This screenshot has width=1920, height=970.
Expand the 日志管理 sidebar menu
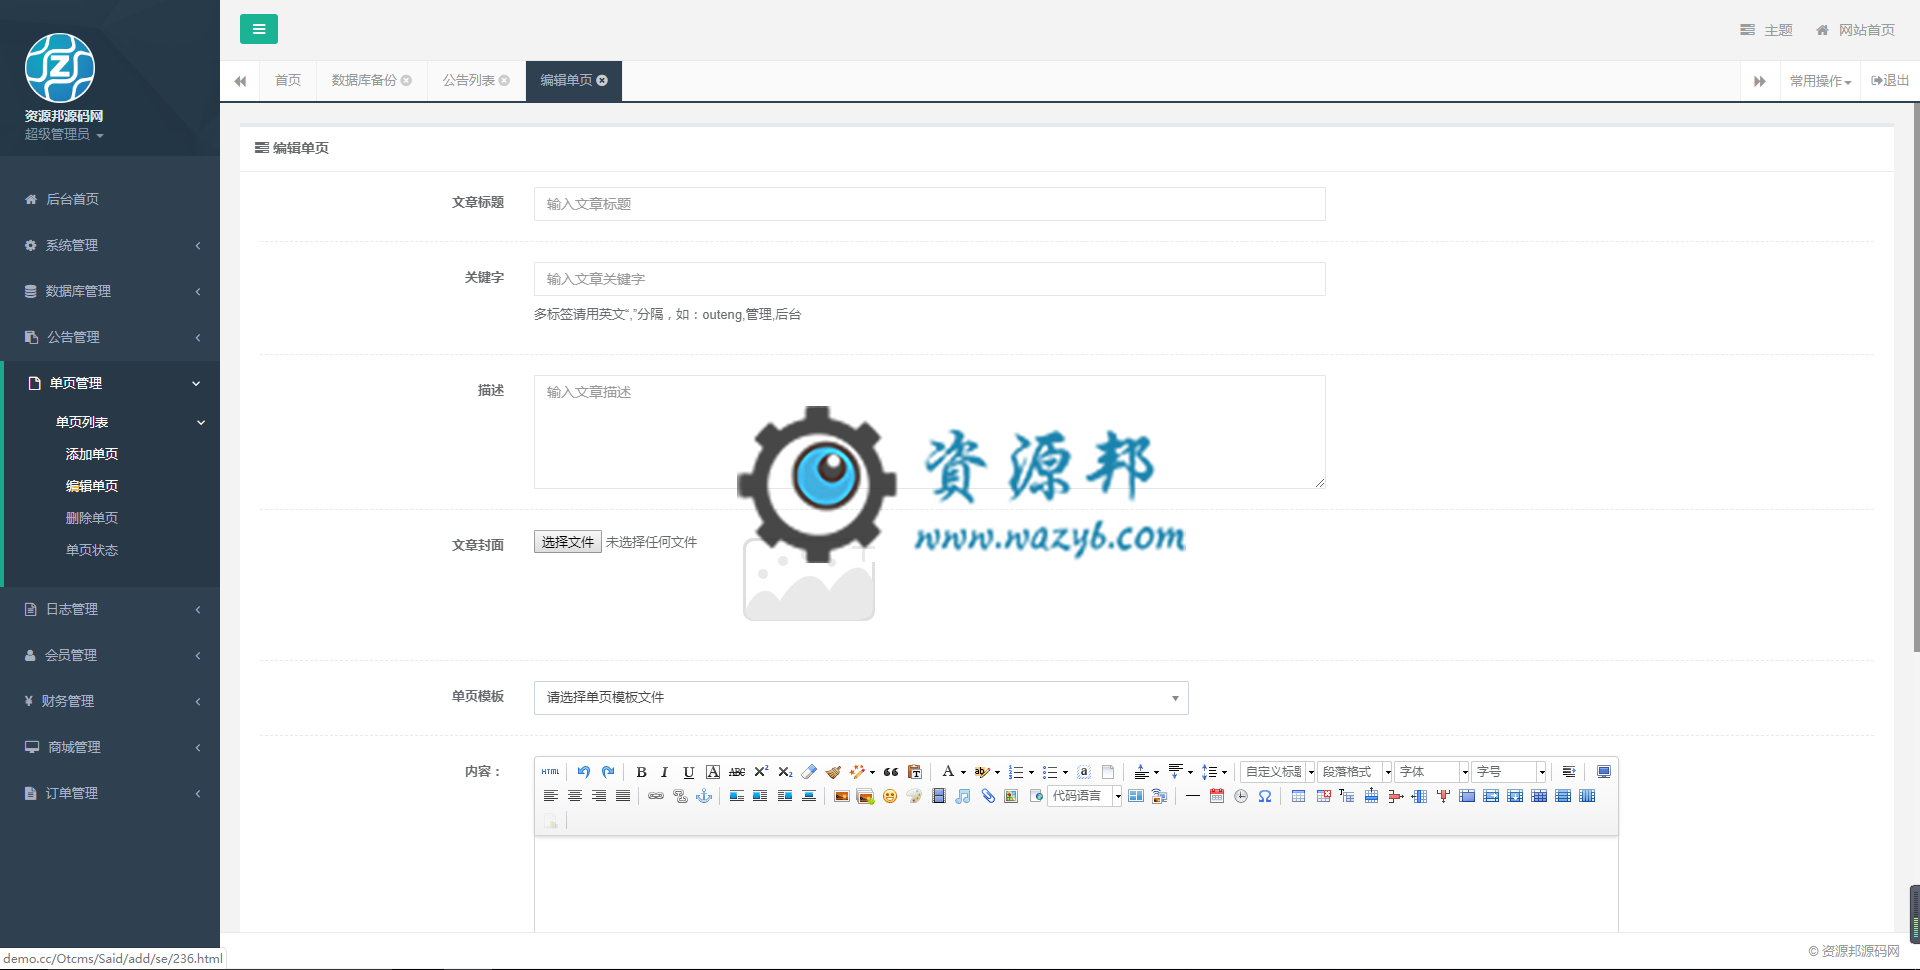(x=110, y=609)
